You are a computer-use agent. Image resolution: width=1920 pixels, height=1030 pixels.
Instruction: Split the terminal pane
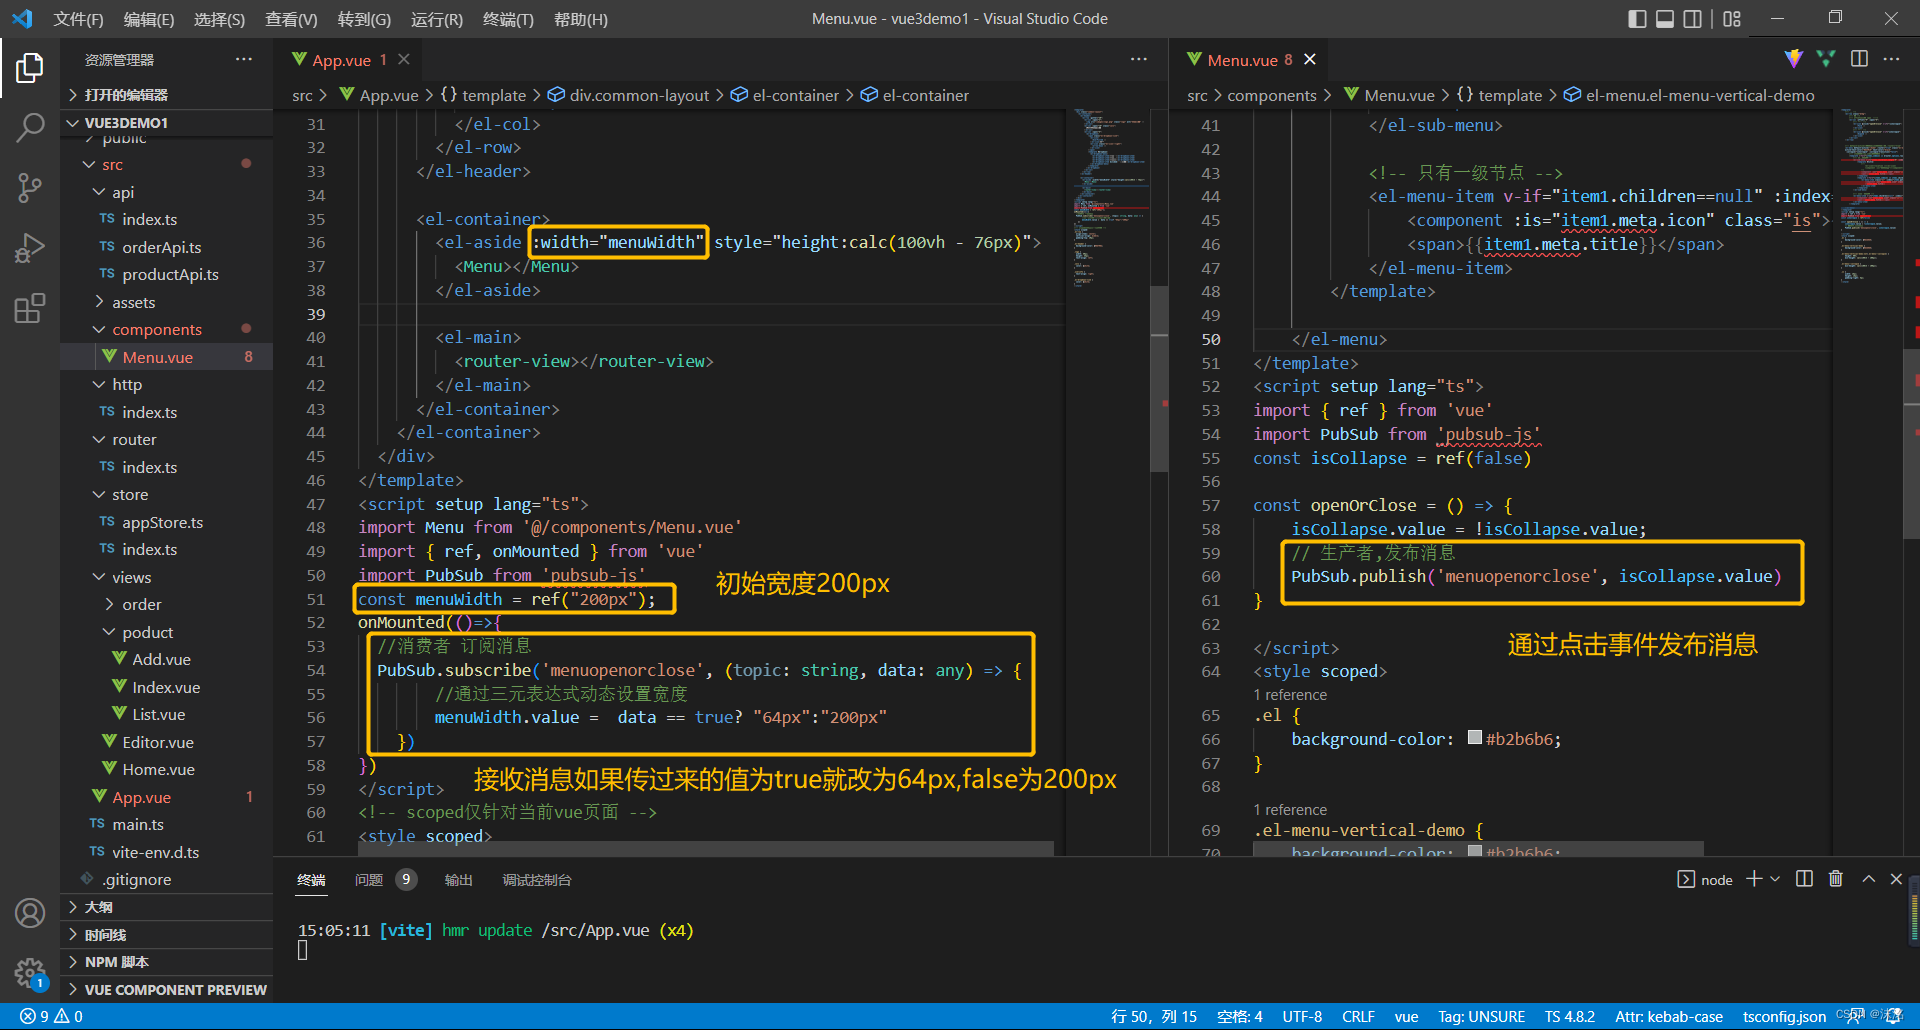[1804, 879]
